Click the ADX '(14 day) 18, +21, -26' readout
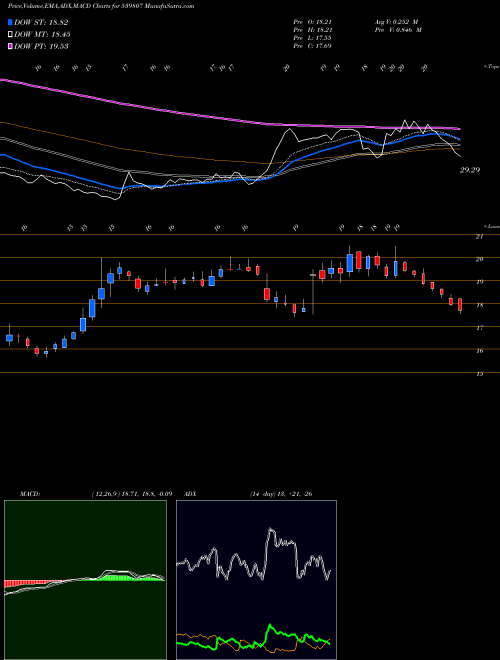Viewport: 500px width, 660px height. (x=281, y=494)
